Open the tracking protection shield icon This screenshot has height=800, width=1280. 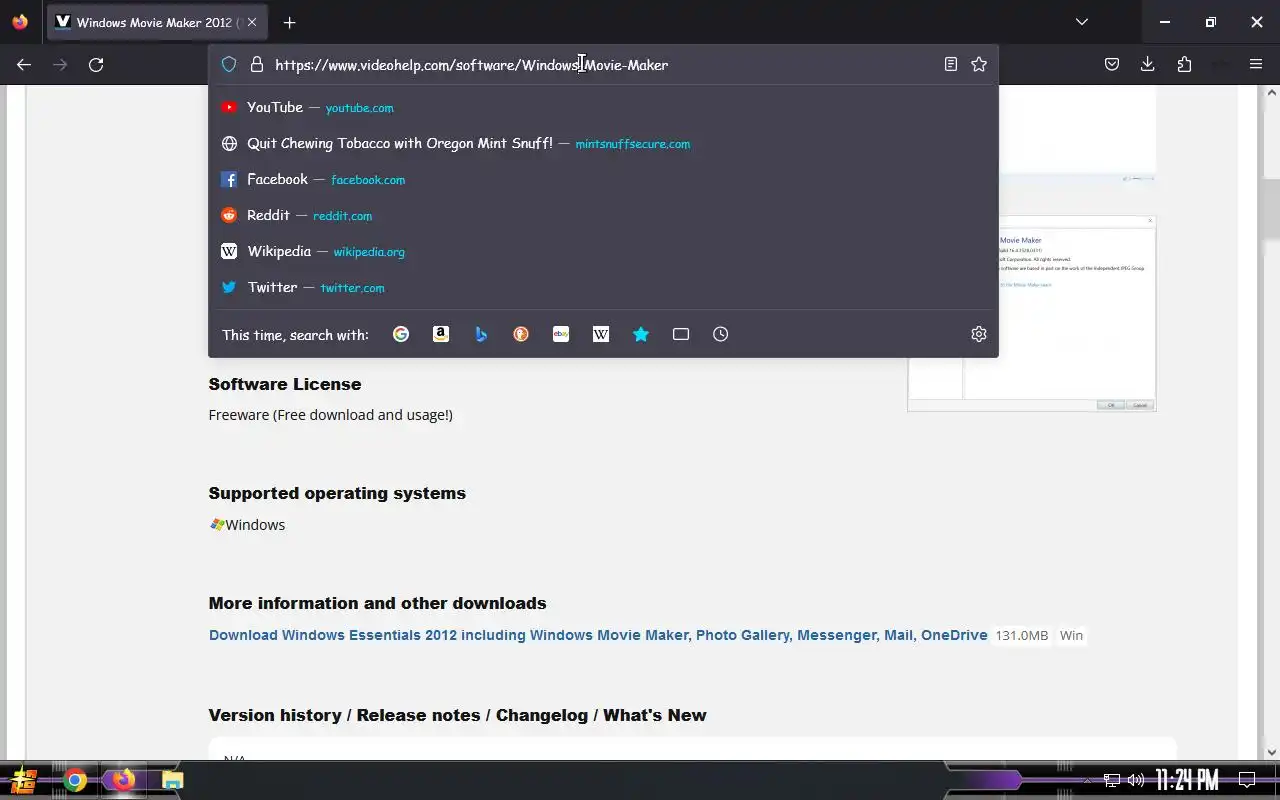click(x=229, y=64)
